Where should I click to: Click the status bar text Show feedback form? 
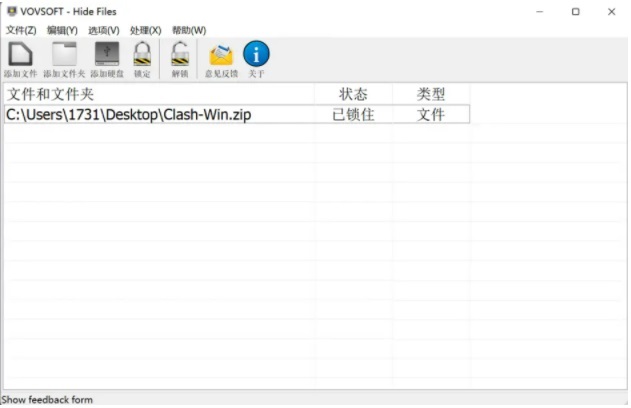coord(47,400)
